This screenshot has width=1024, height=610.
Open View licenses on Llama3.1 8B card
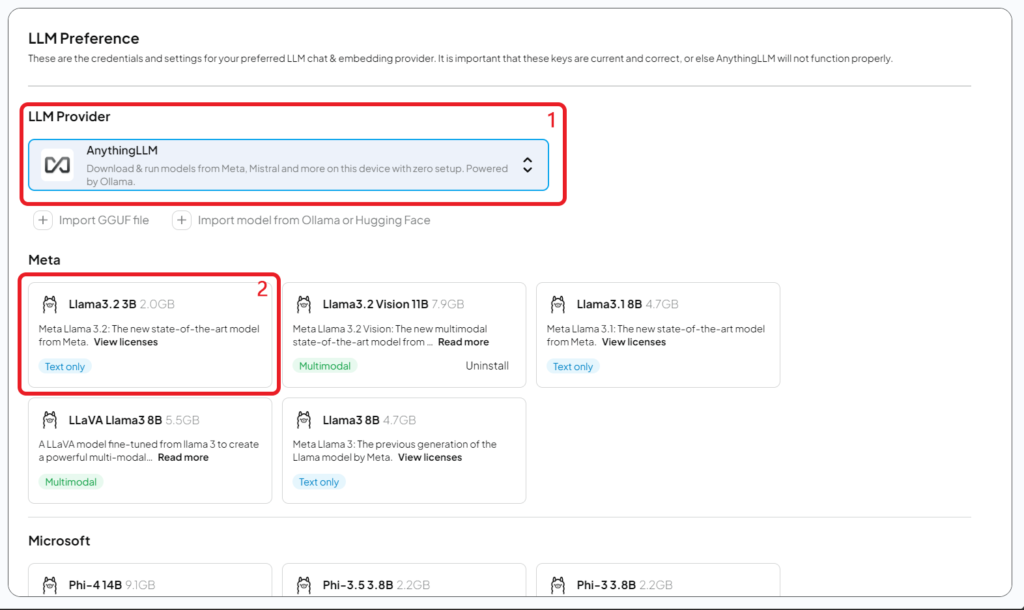633,342
